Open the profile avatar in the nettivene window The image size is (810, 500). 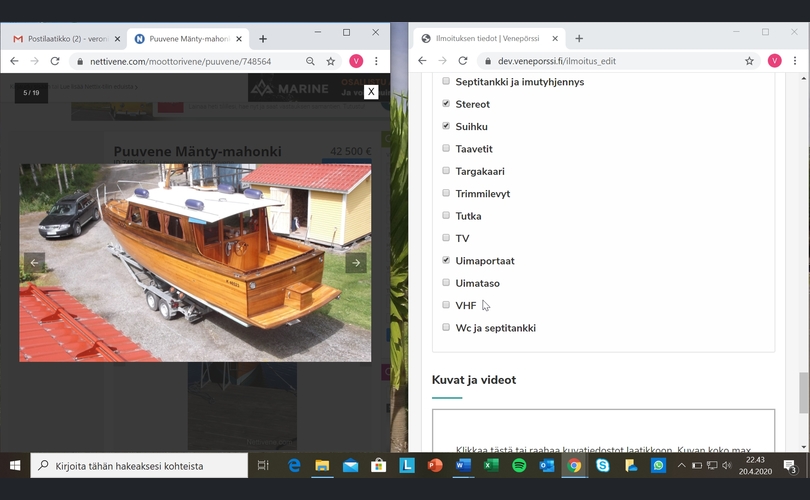click(356, 61)
